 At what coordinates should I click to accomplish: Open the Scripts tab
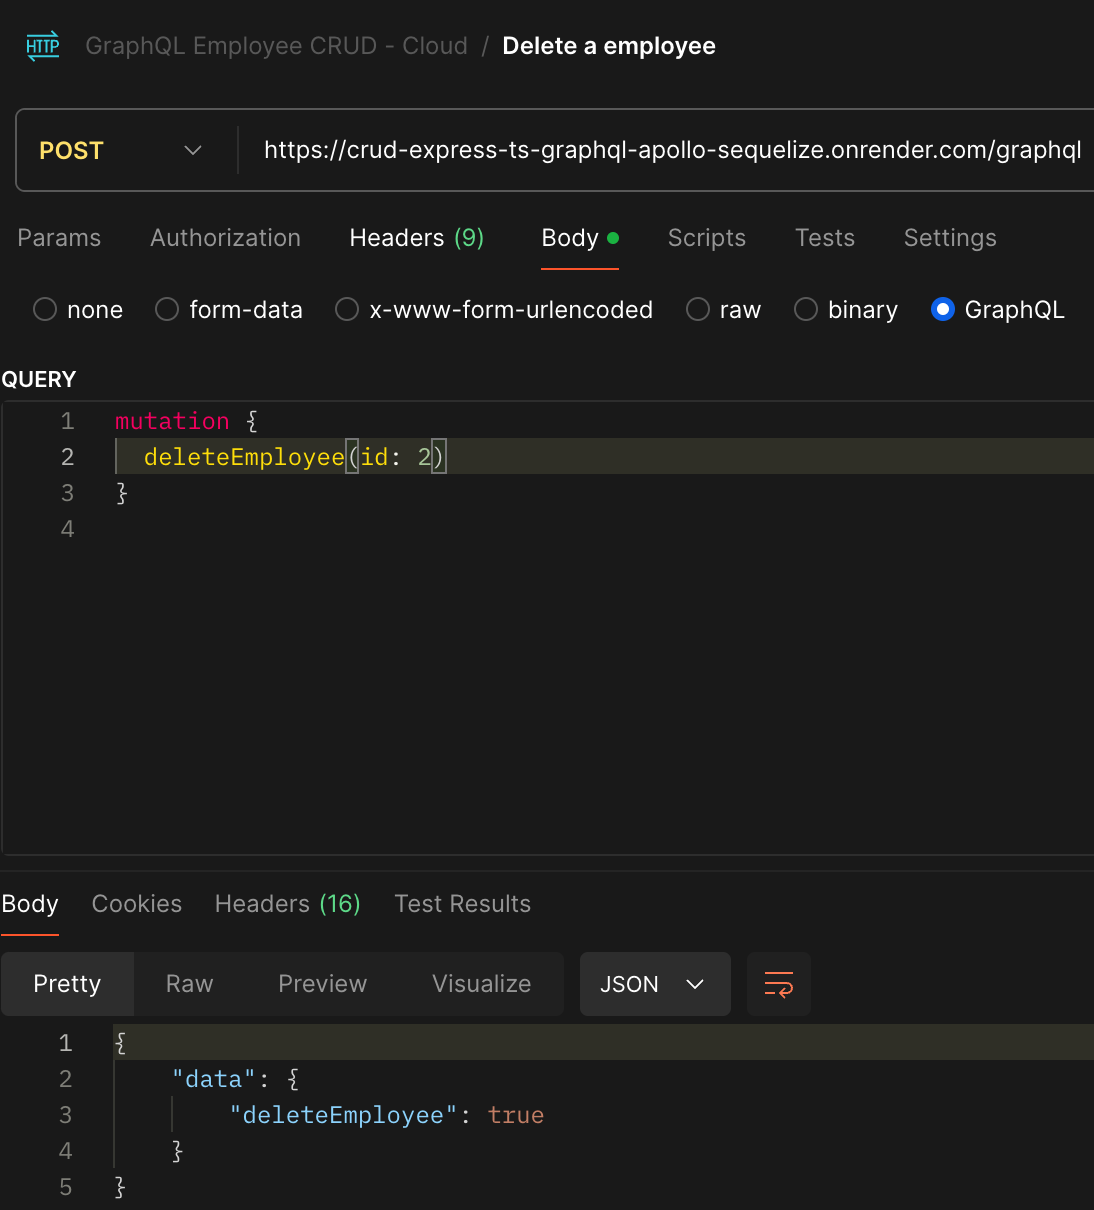pos(707,238)
